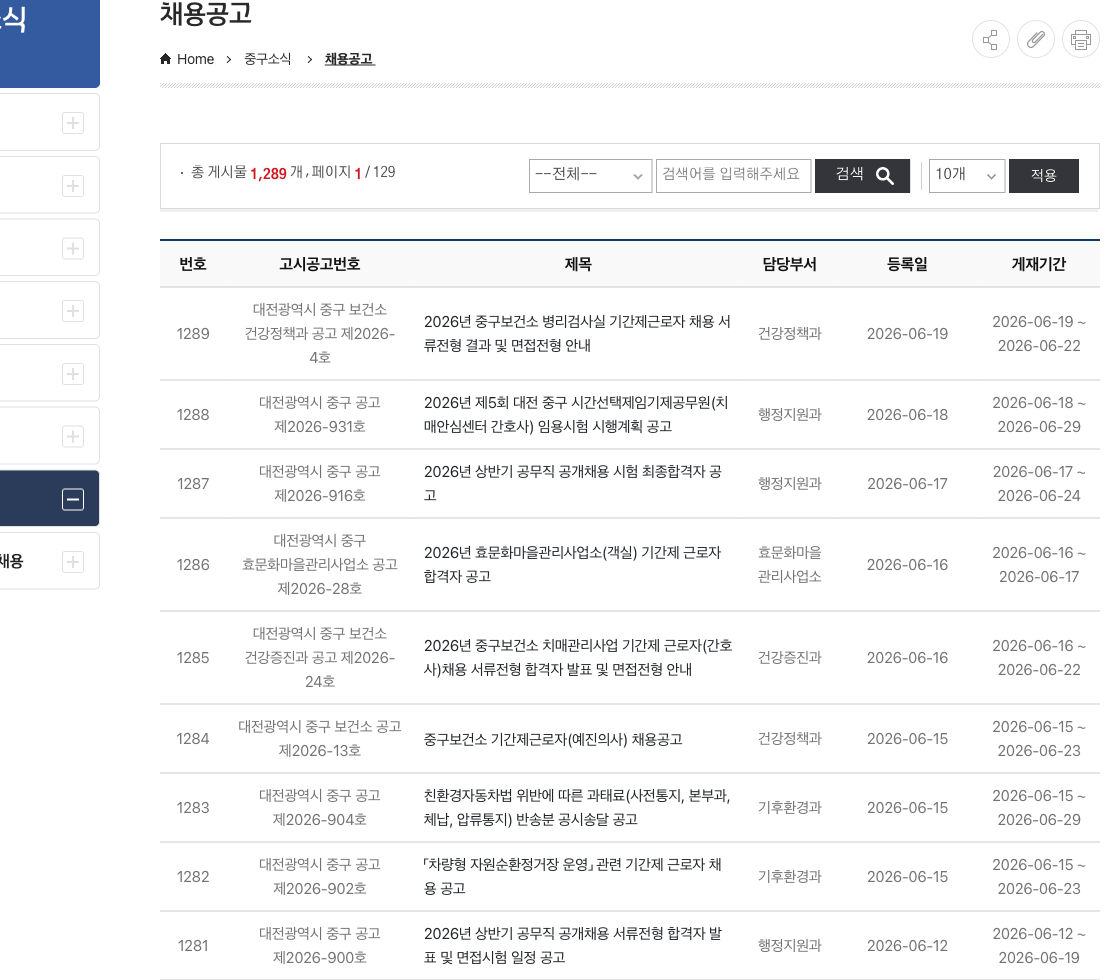
Task: Click notice number 제2026-904호
Action: pos(319,820)
